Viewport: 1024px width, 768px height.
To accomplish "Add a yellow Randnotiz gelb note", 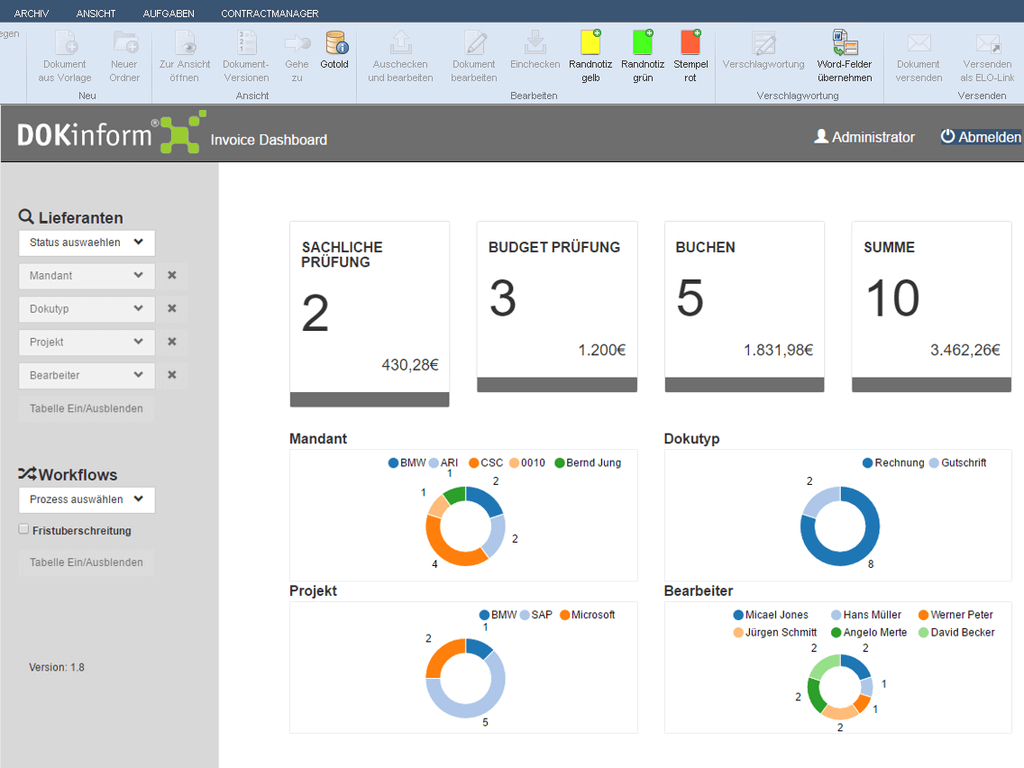I will tap(590, 42).
